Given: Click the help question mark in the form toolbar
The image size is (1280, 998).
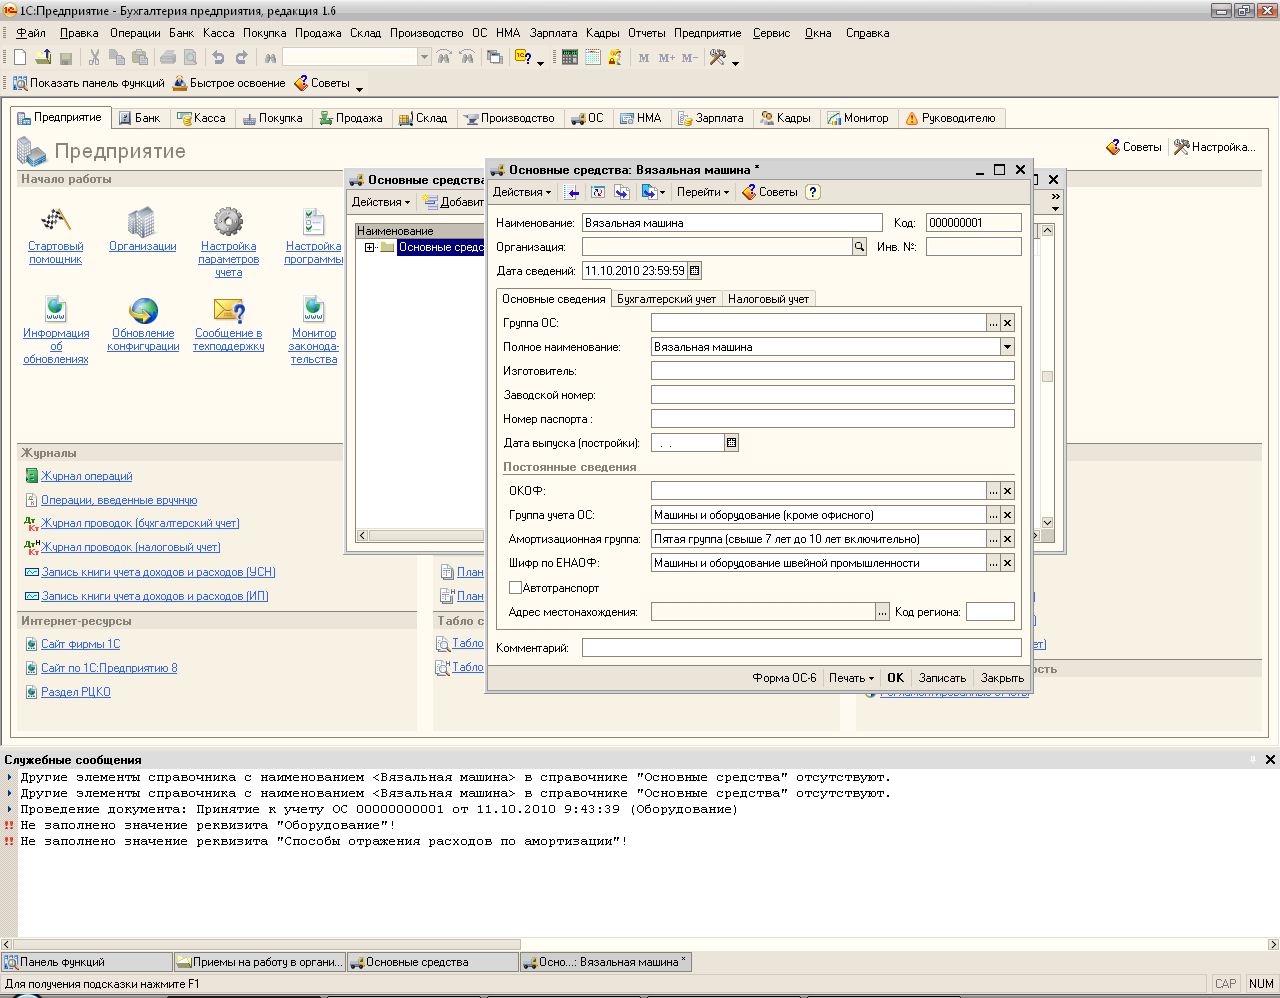Looking at the screenshot, I should click(x=813, y=192).
